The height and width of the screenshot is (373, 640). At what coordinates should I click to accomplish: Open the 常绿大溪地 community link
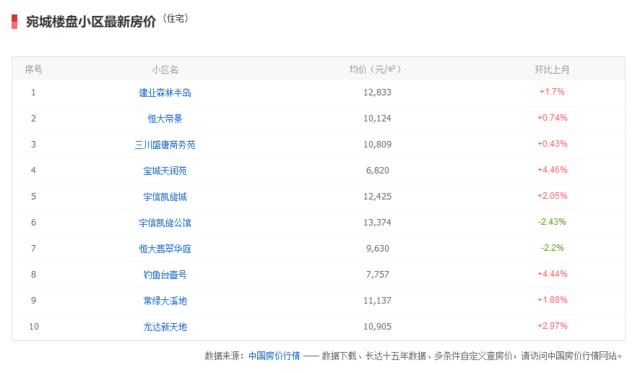tap(165, 301)
